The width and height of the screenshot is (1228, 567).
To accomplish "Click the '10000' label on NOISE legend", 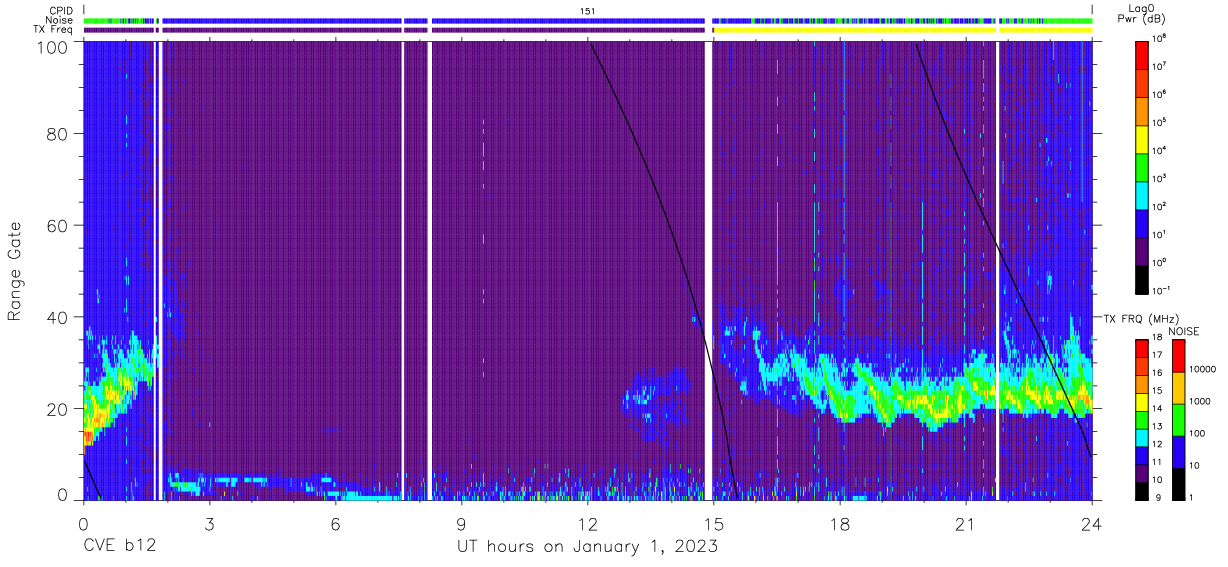I will pyautogui.click(x=1201, y=370).
